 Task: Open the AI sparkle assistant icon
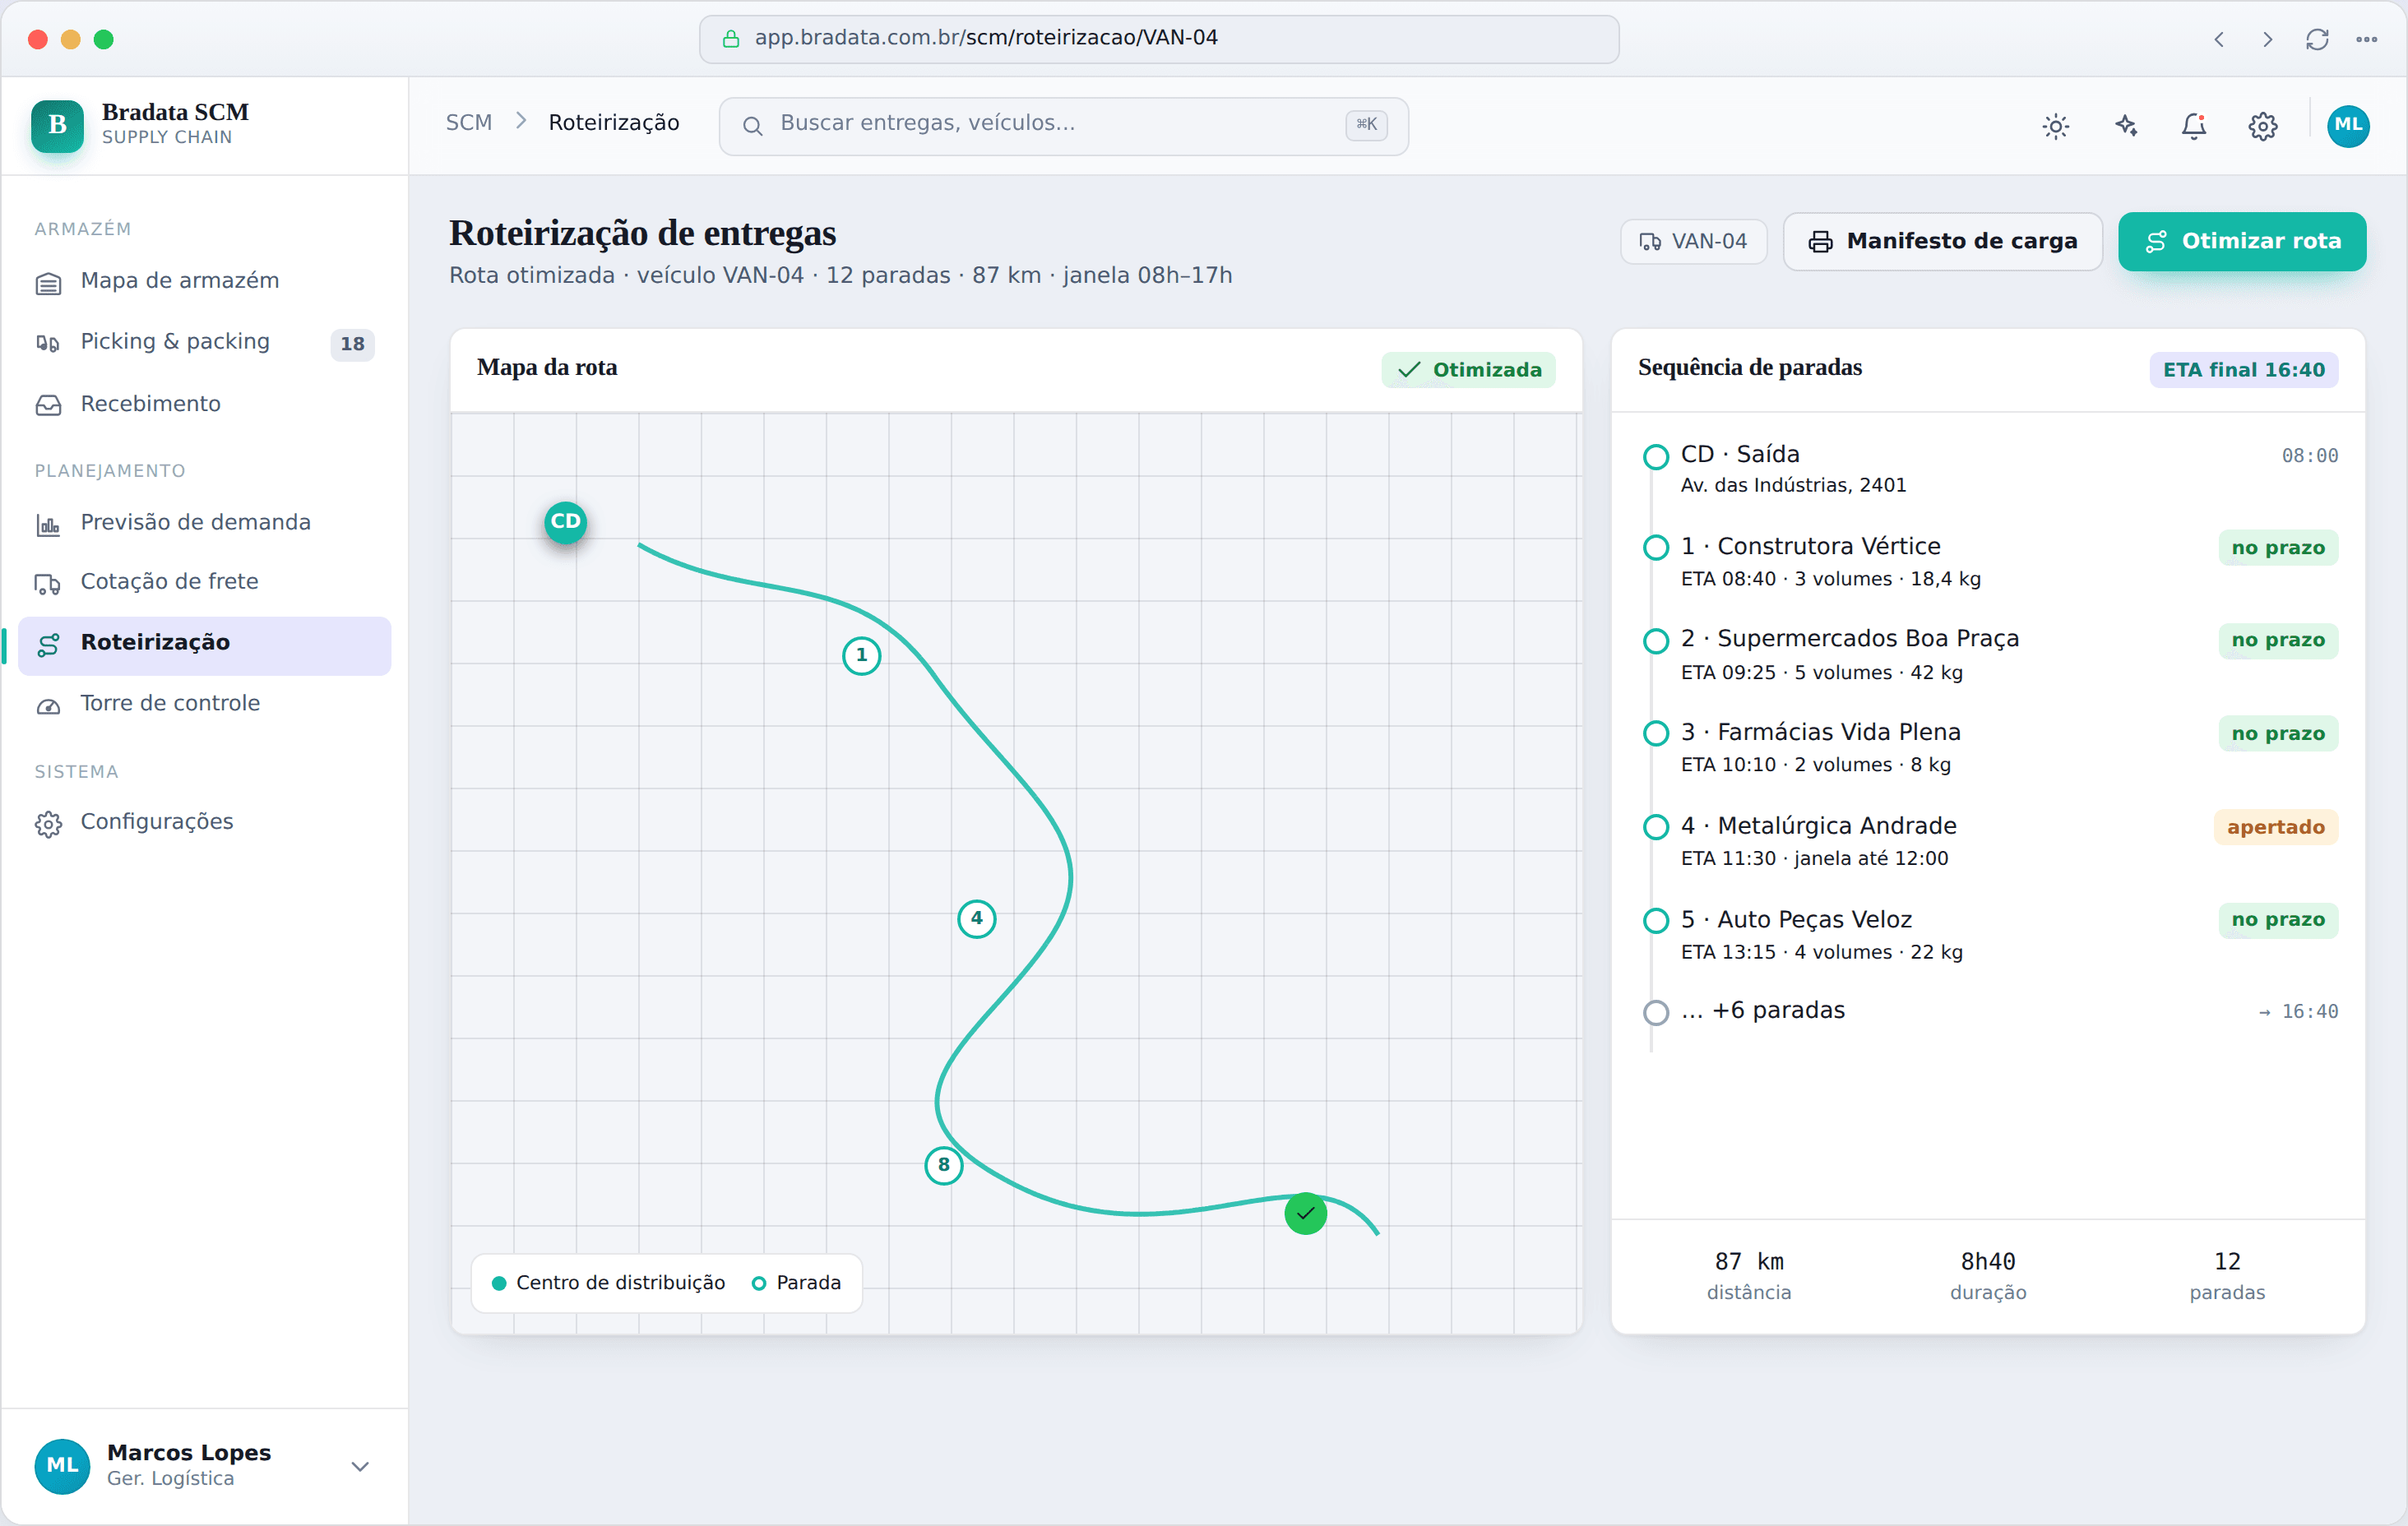[x=2125, y=126]
